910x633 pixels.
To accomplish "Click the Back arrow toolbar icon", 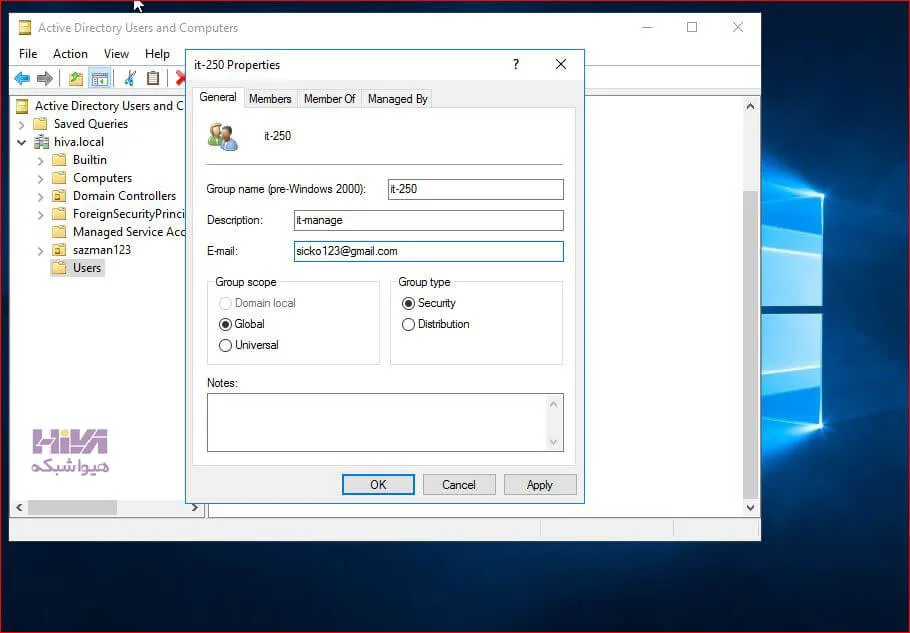I will [x=22, y=78].
